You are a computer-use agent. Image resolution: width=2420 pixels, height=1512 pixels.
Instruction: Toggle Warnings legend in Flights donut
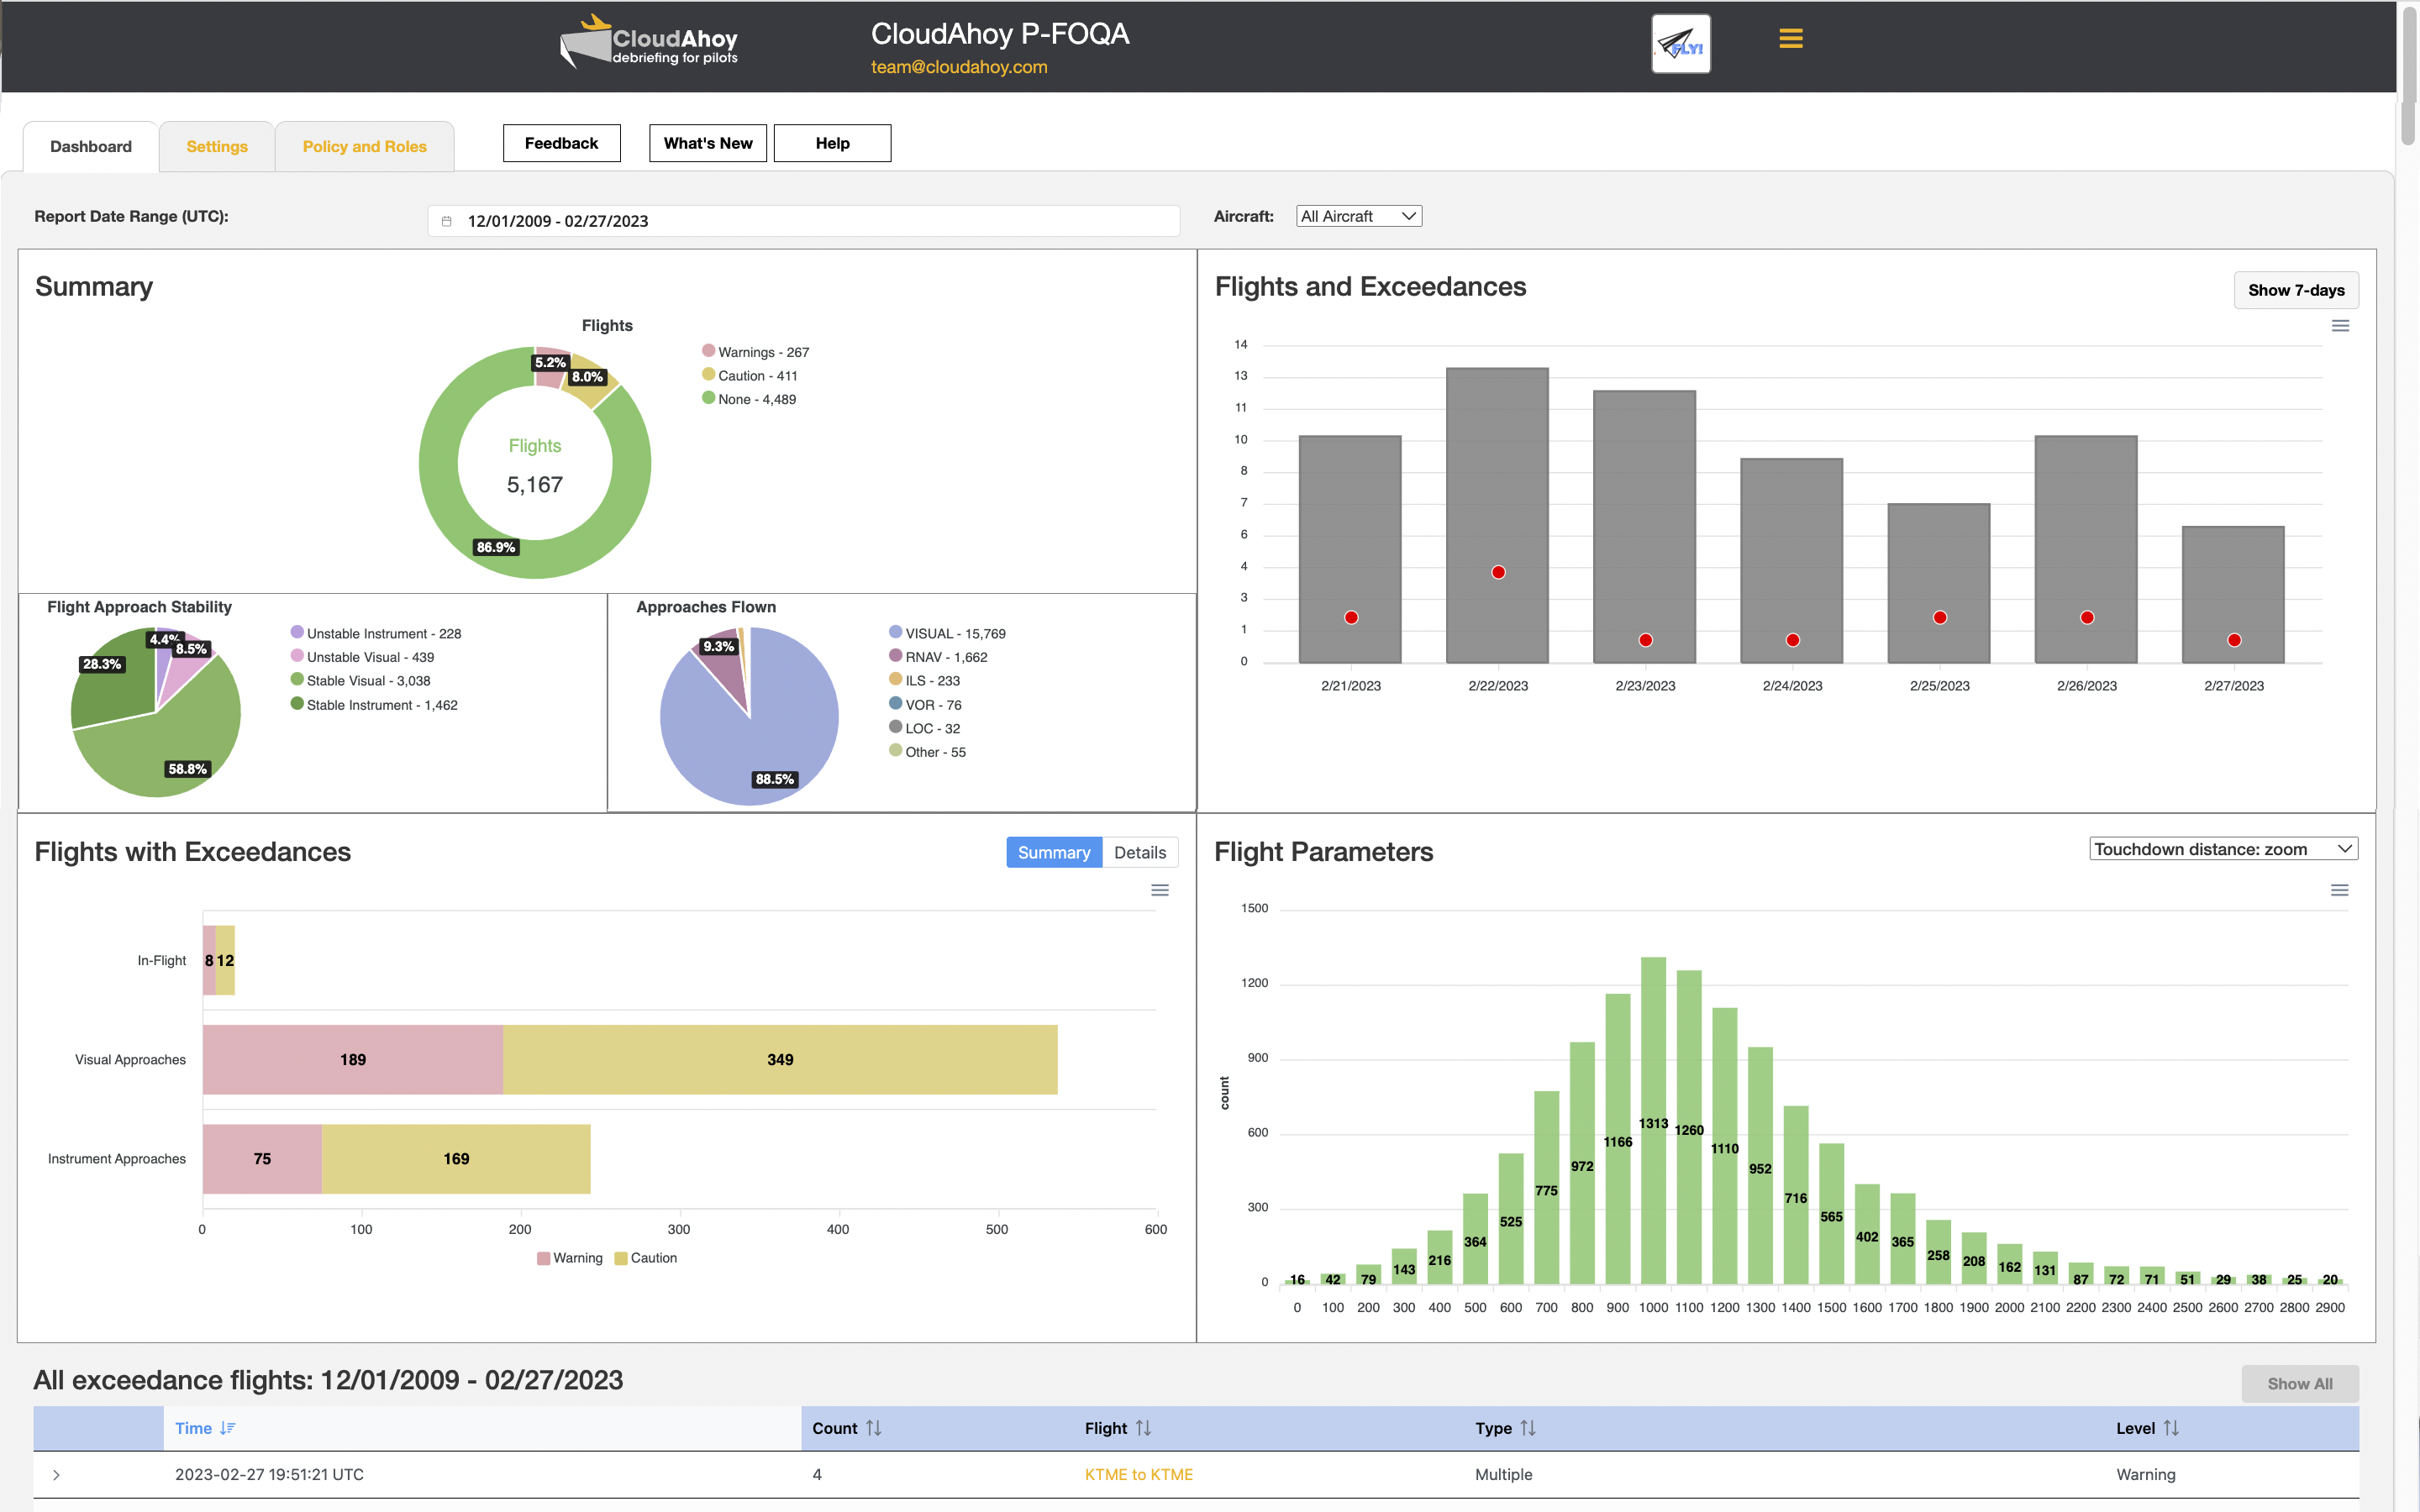[x=756, y=352]
